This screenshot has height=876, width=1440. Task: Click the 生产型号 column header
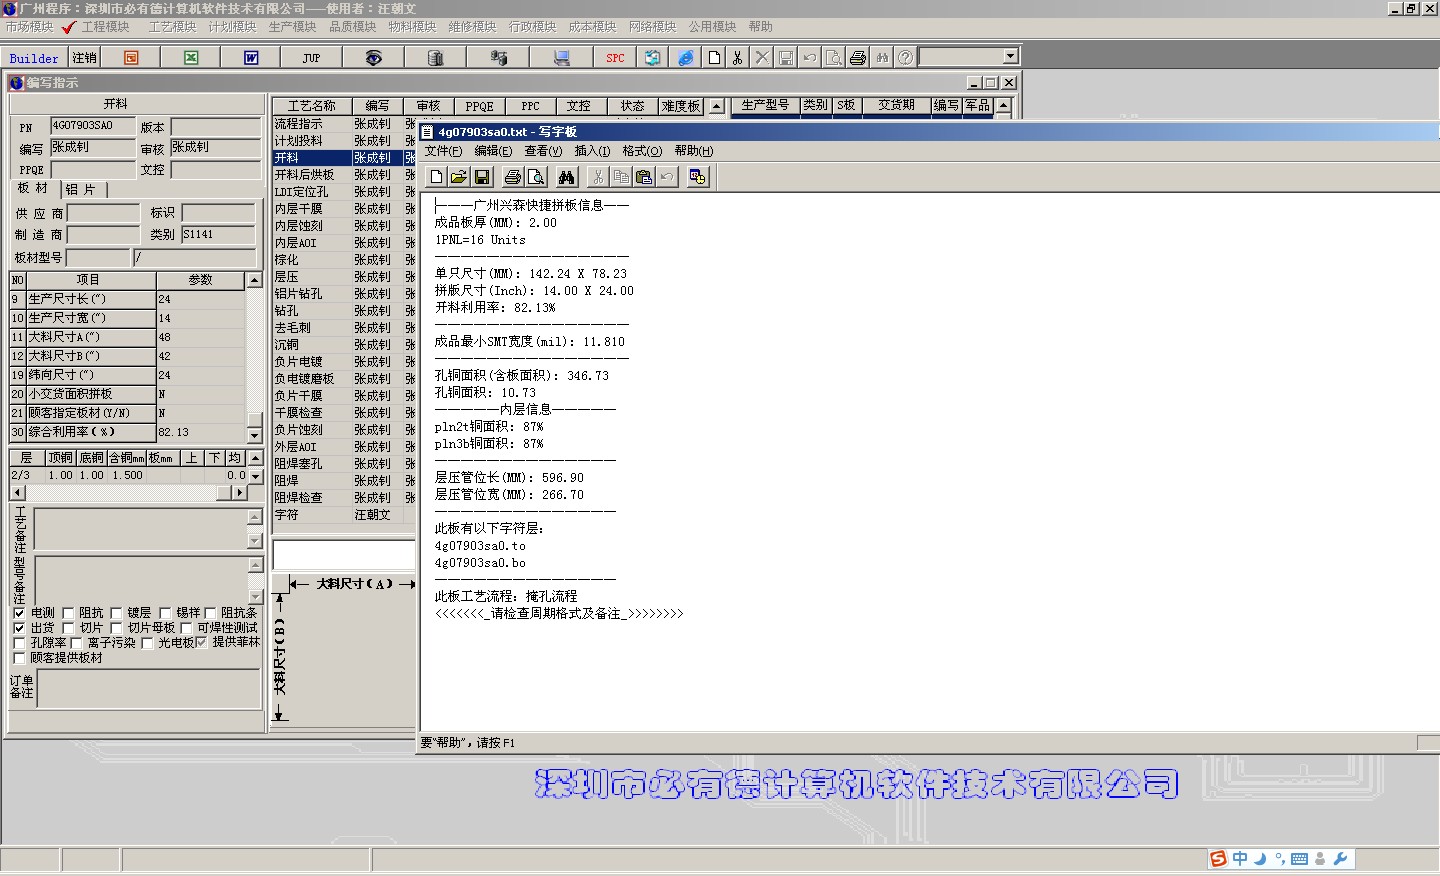765,105
